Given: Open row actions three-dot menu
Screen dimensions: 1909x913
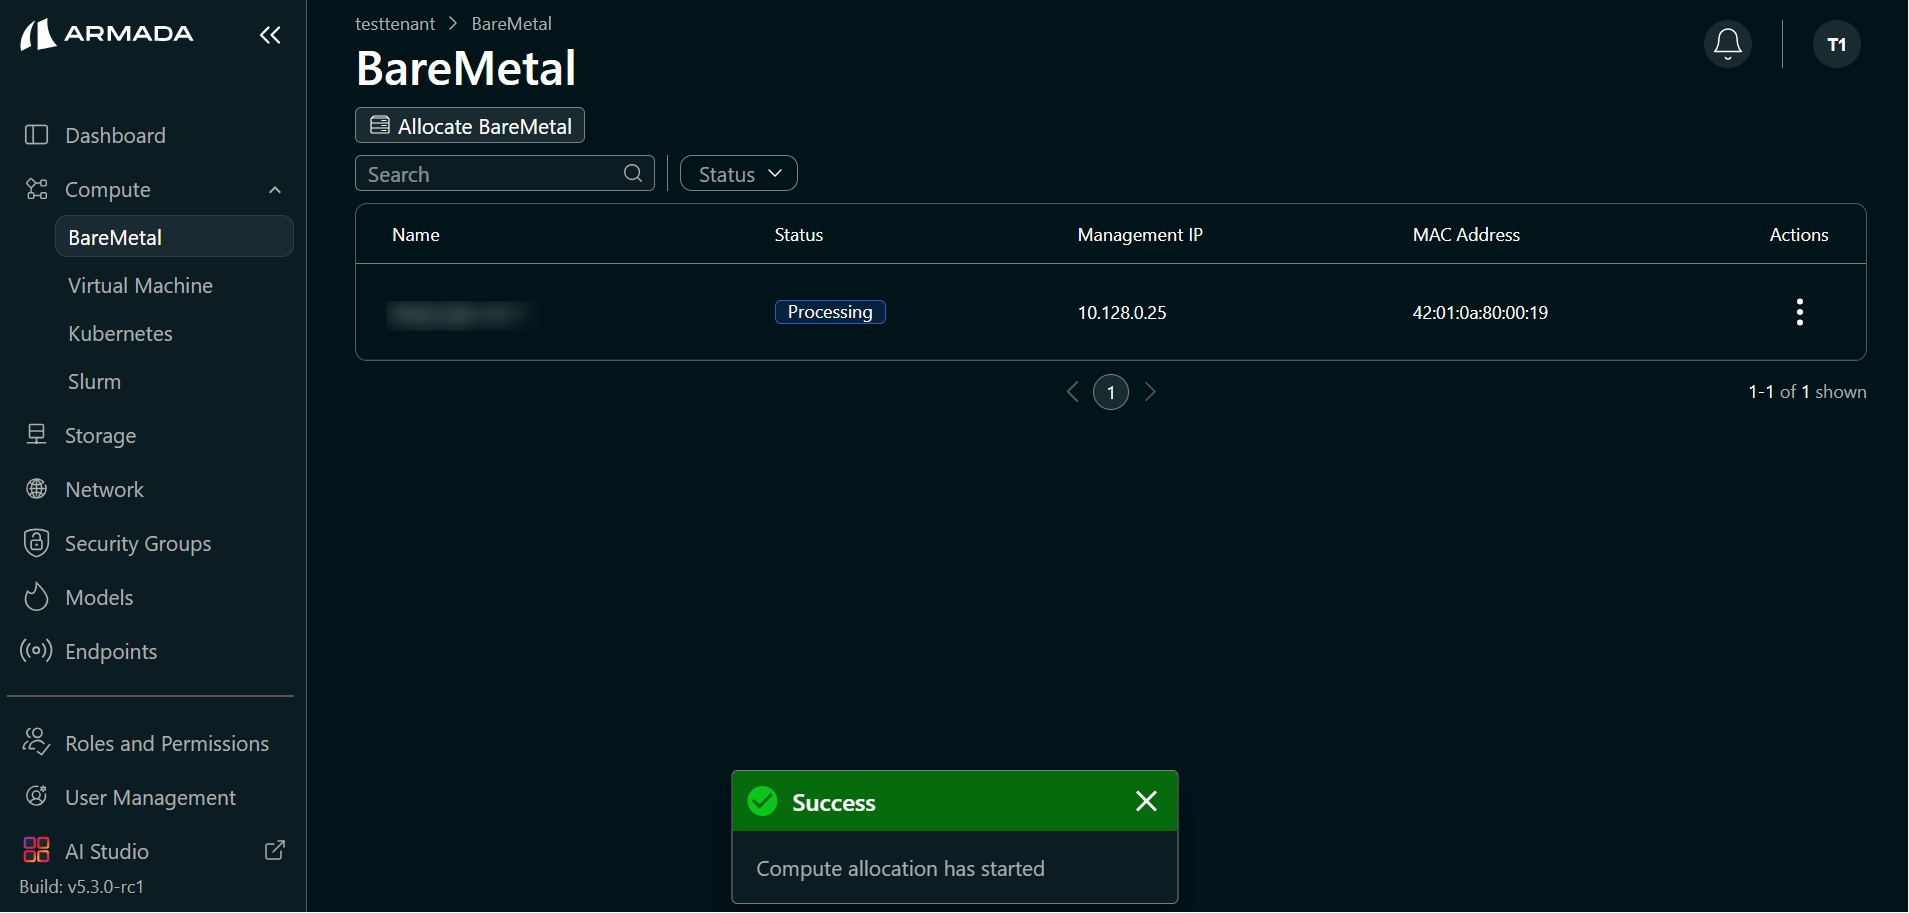Looking at the screenshot, I should (1800, 312).
